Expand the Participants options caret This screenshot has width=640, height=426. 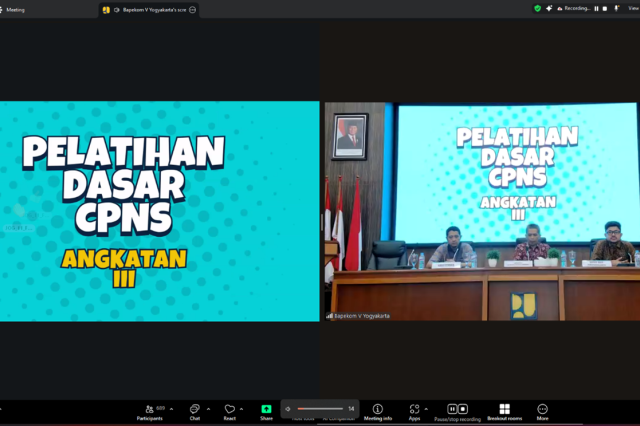click(171, 409)
